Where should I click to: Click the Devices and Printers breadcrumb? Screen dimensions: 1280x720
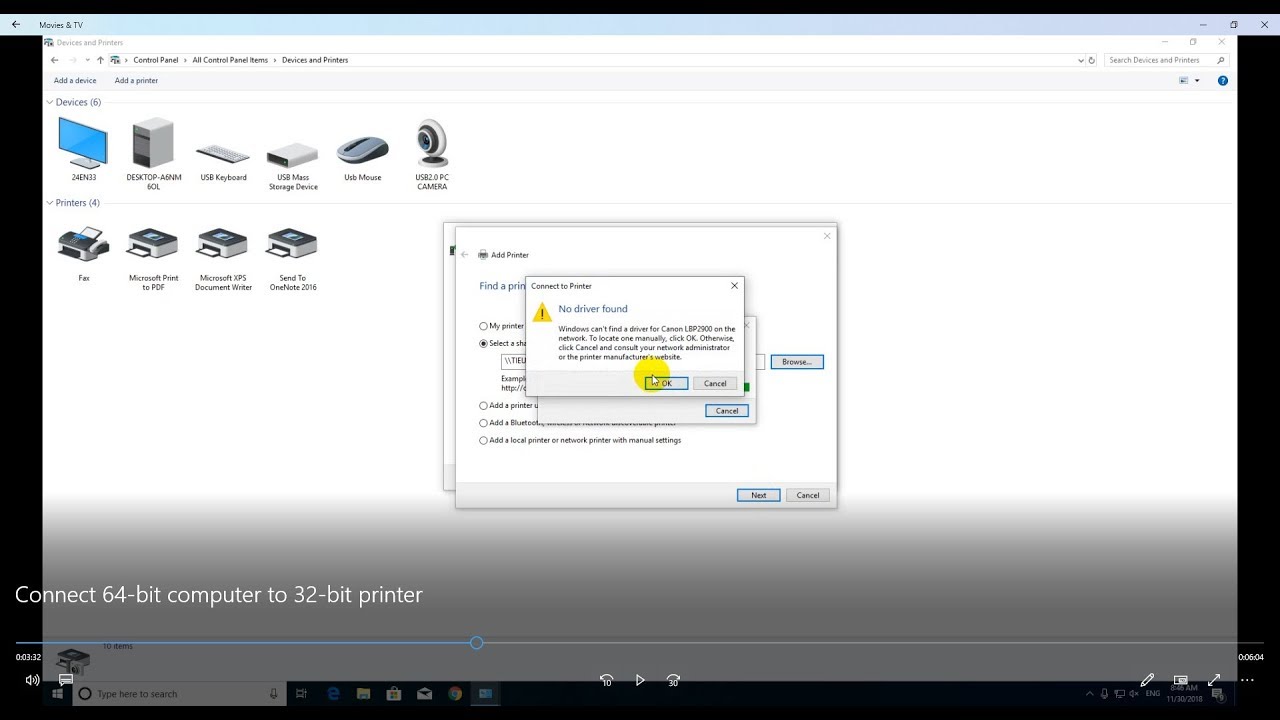click(315, 60)
